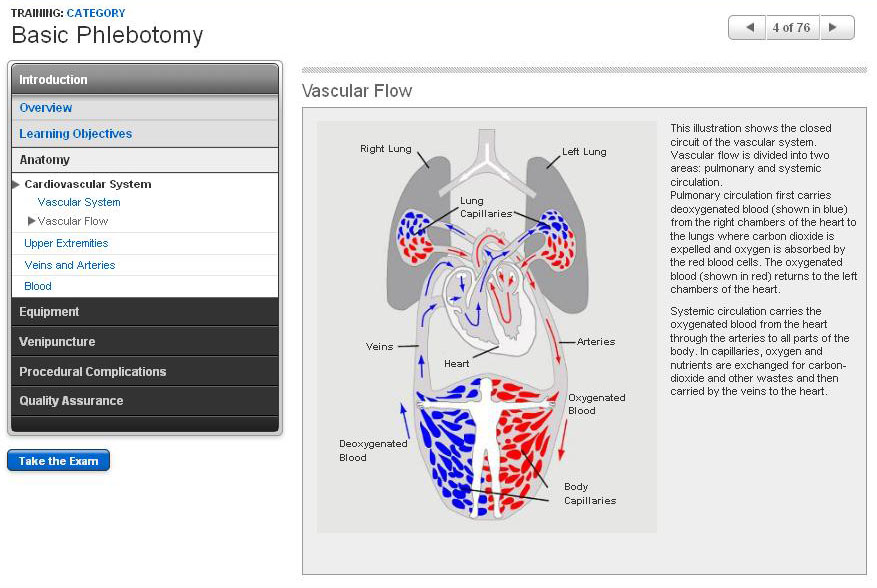Expand the Procedural Complications section
Image resolution: width=877 pixels, height=588 pixels.
[x=93, y=372]
